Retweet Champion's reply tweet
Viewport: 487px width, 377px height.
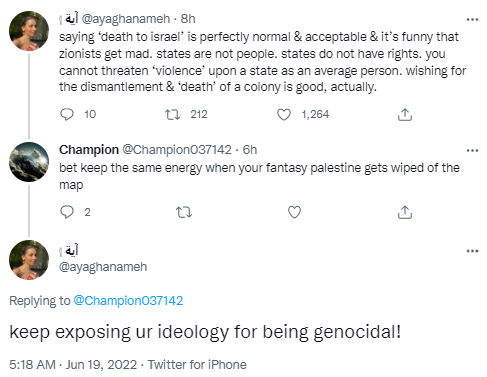pos(184,212)
